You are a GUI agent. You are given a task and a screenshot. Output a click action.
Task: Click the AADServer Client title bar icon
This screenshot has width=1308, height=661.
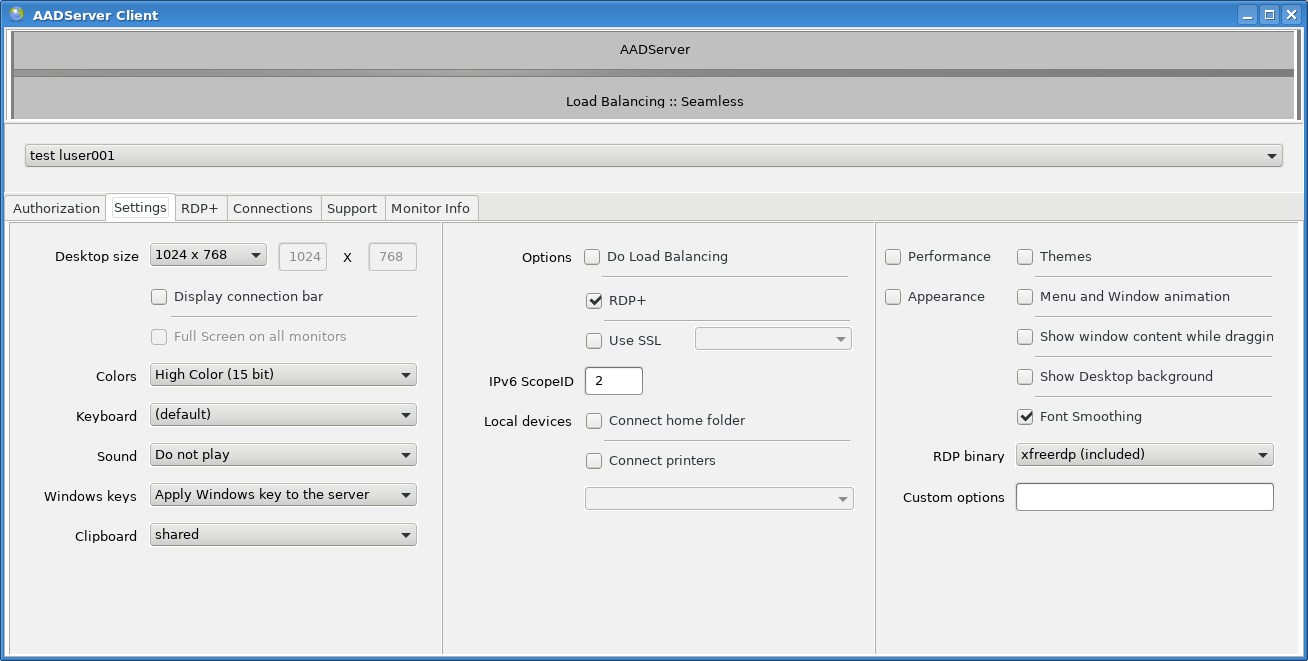pos(16,14)
